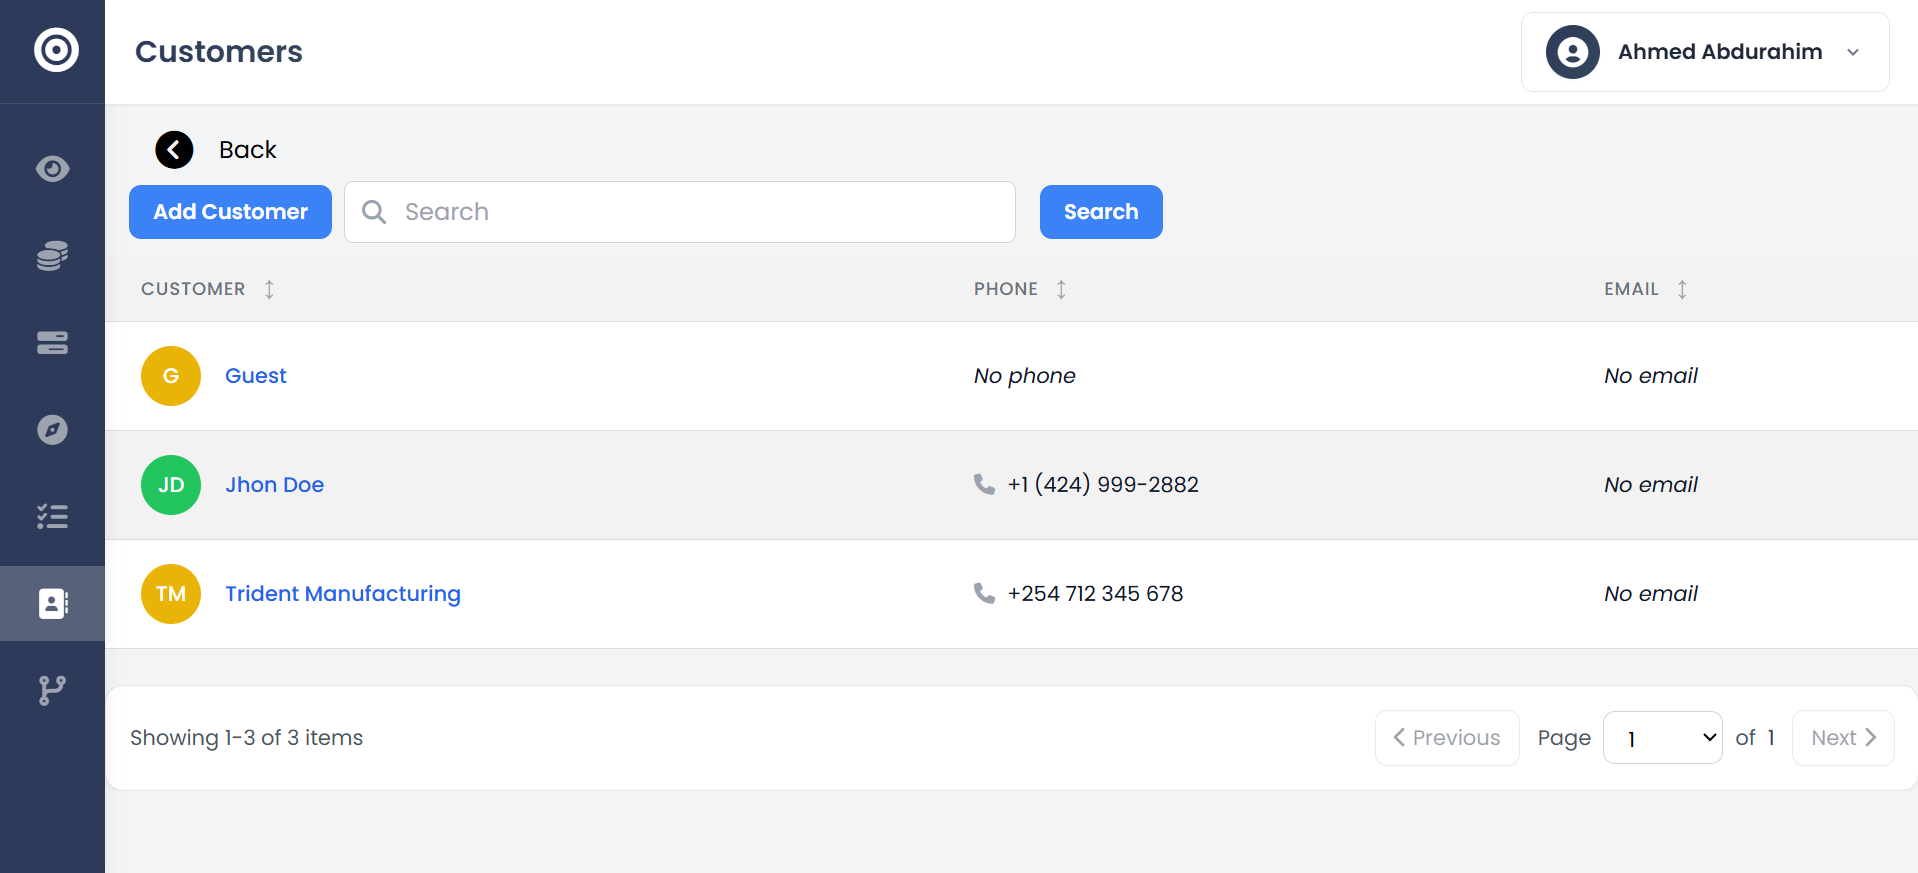This screenshot has width=1918, height=873.
Task: Click the Back navigation arrow
Action: (x=173, y=149)
